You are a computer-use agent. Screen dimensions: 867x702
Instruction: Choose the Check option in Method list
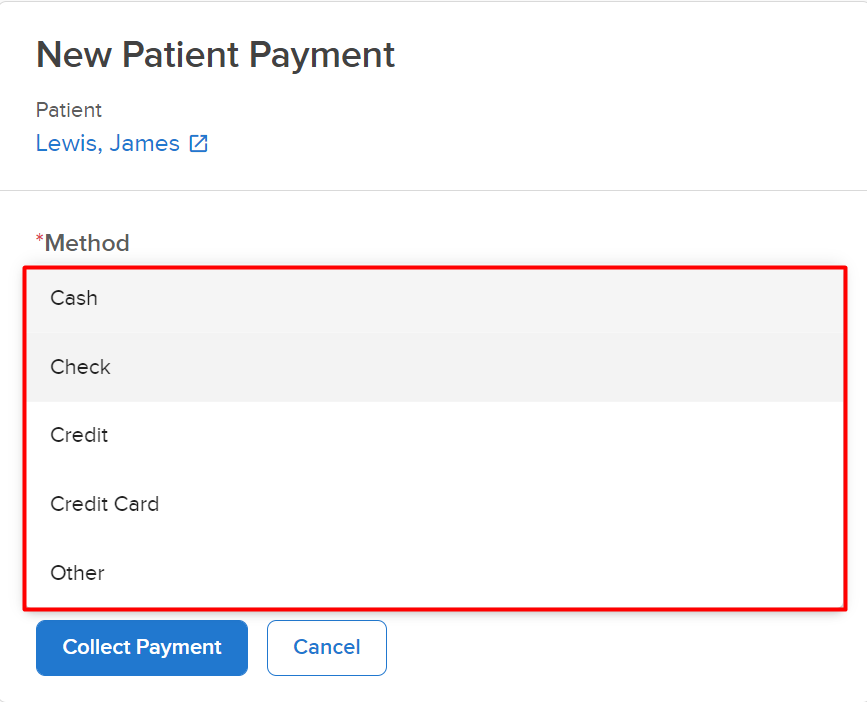tap(435, 367)
